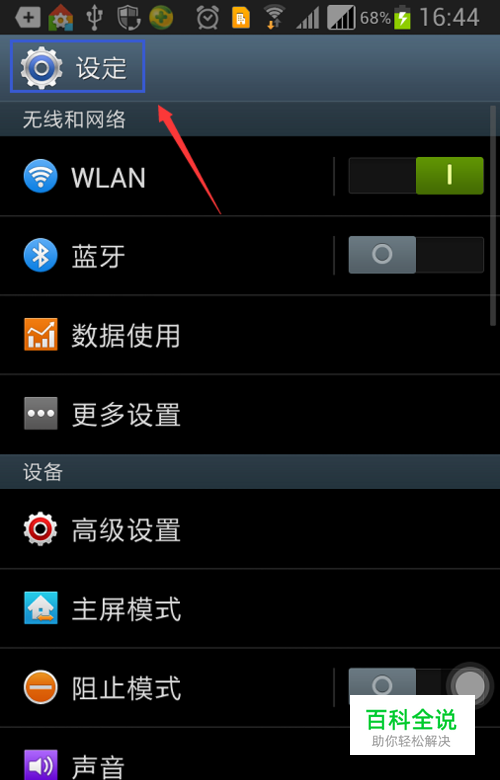500x780 pixels.
Task: Enable the 蓝牙 Bluetooth switch
Action: 416,255
